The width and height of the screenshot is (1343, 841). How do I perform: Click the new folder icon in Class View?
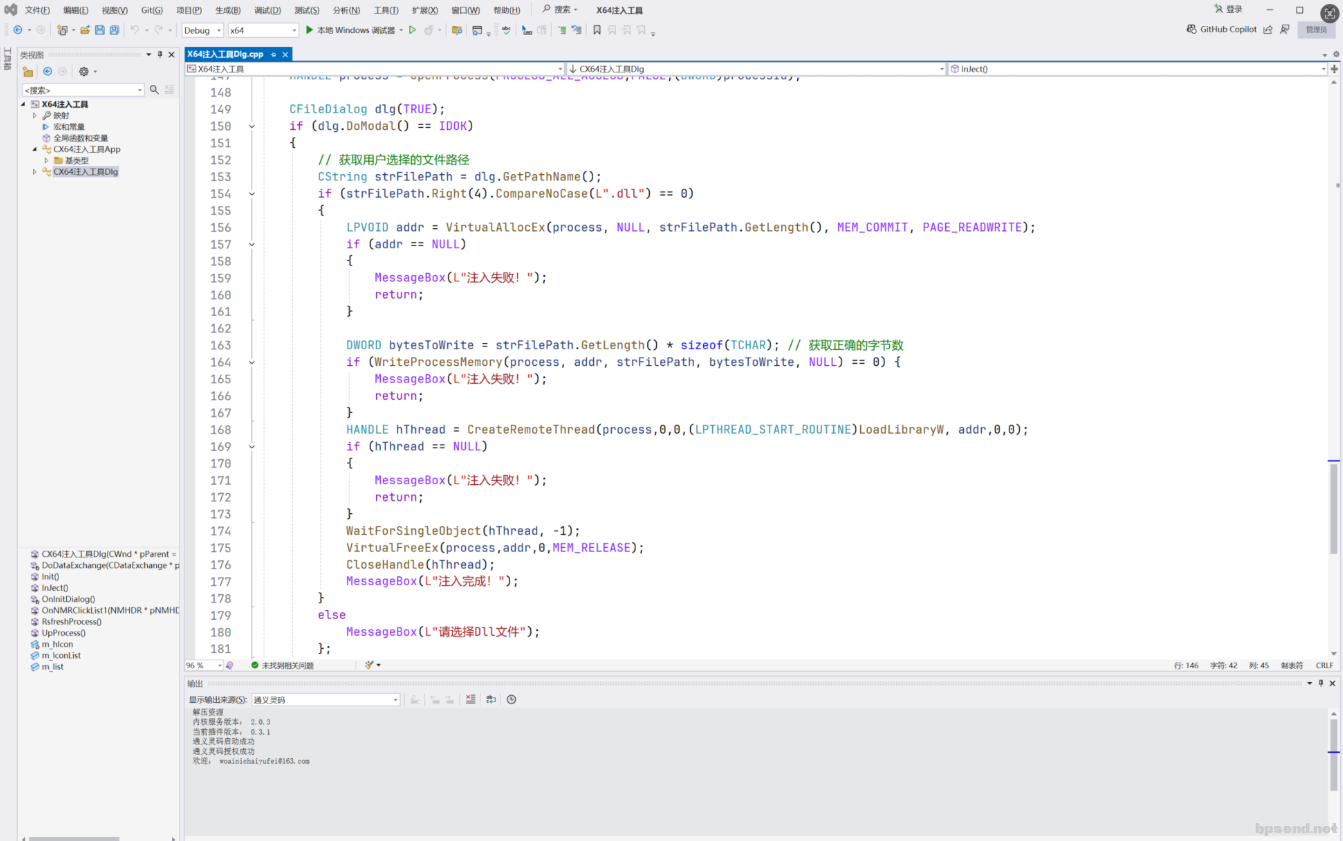pos(28,72)
